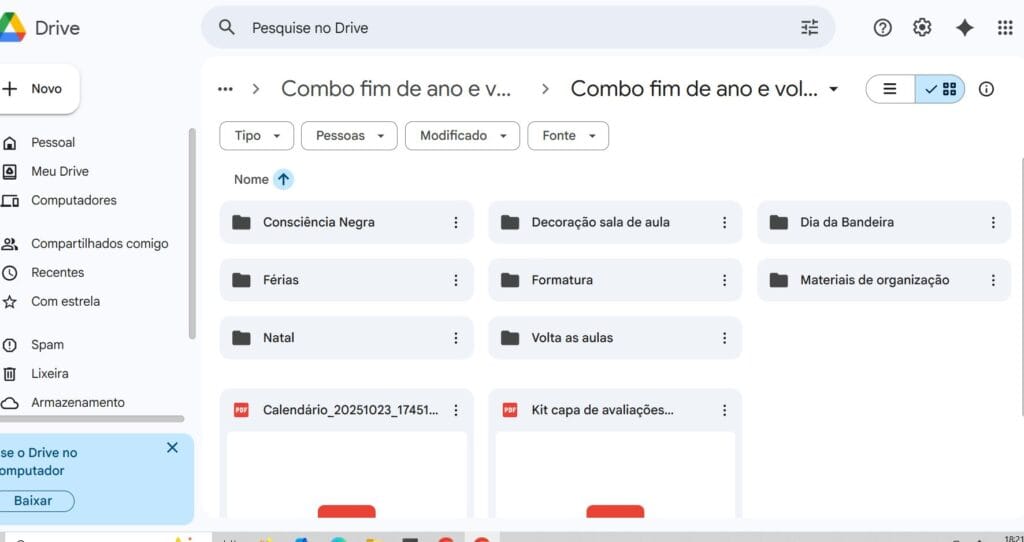This screenshot has width=1024, height=542.
Task: Open the Gemini sparkle icon
Action: 964,28
